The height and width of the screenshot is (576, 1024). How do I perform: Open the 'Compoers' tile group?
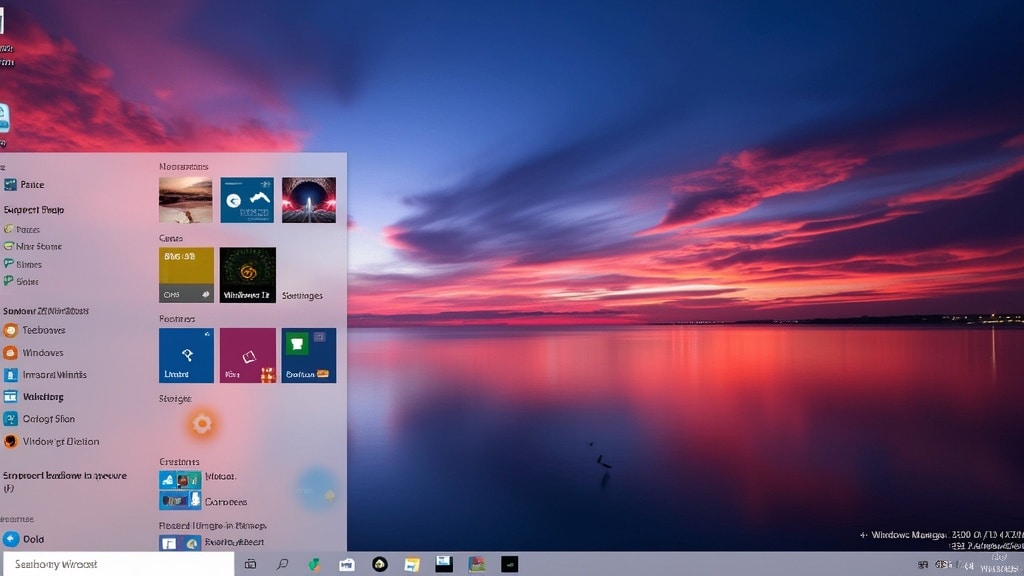click(203, 501)
